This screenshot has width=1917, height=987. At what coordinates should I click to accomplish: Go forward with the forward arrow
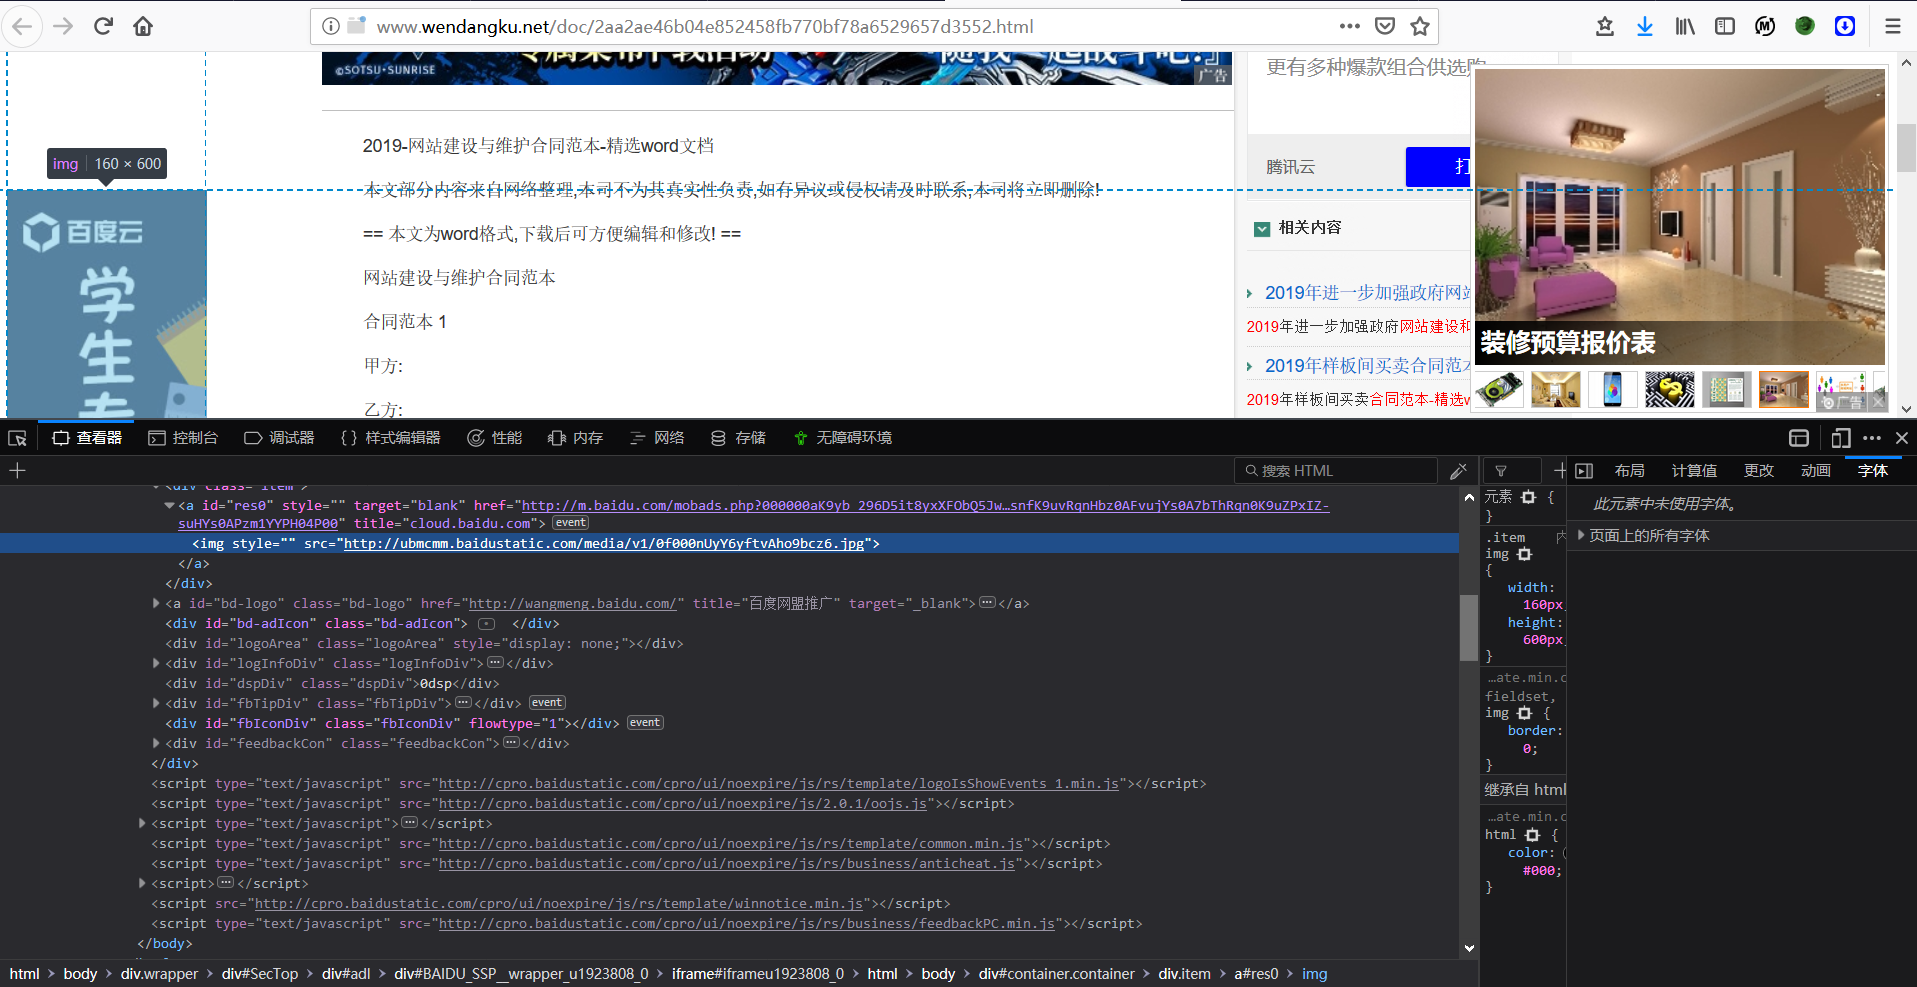pyautogui.click(x=63, y=26)
